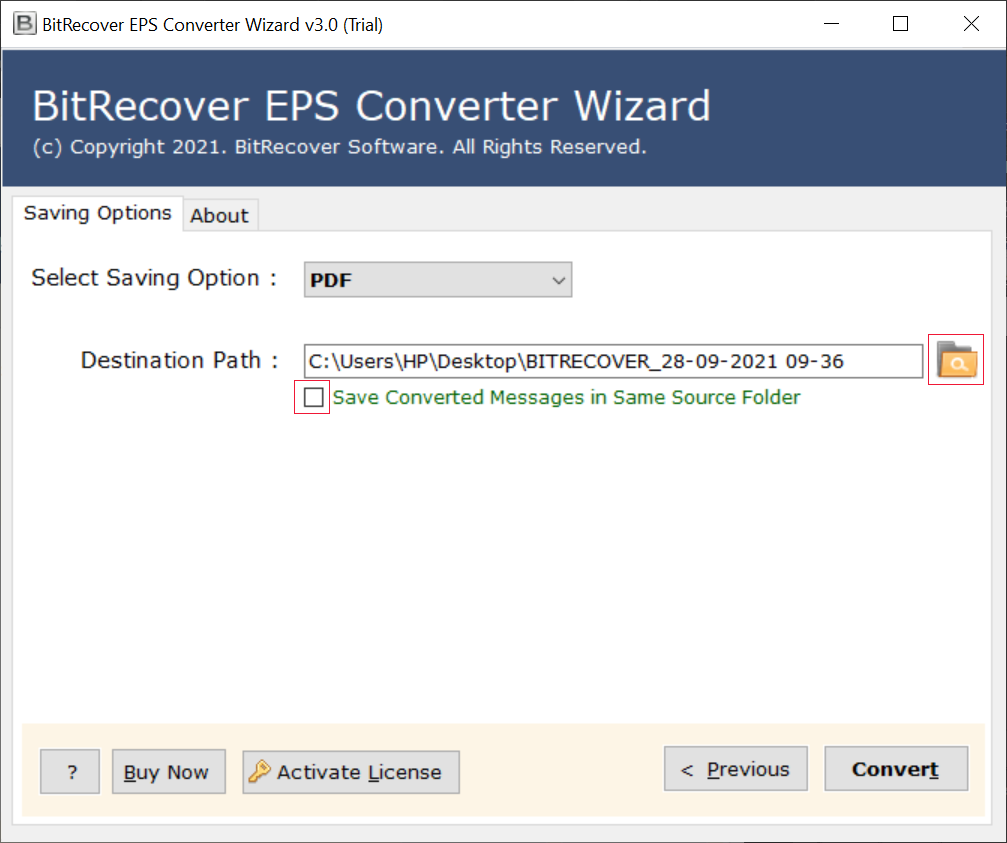
Task: Browse for destination folder with folder icon
Action: click(x=956, y=360)
